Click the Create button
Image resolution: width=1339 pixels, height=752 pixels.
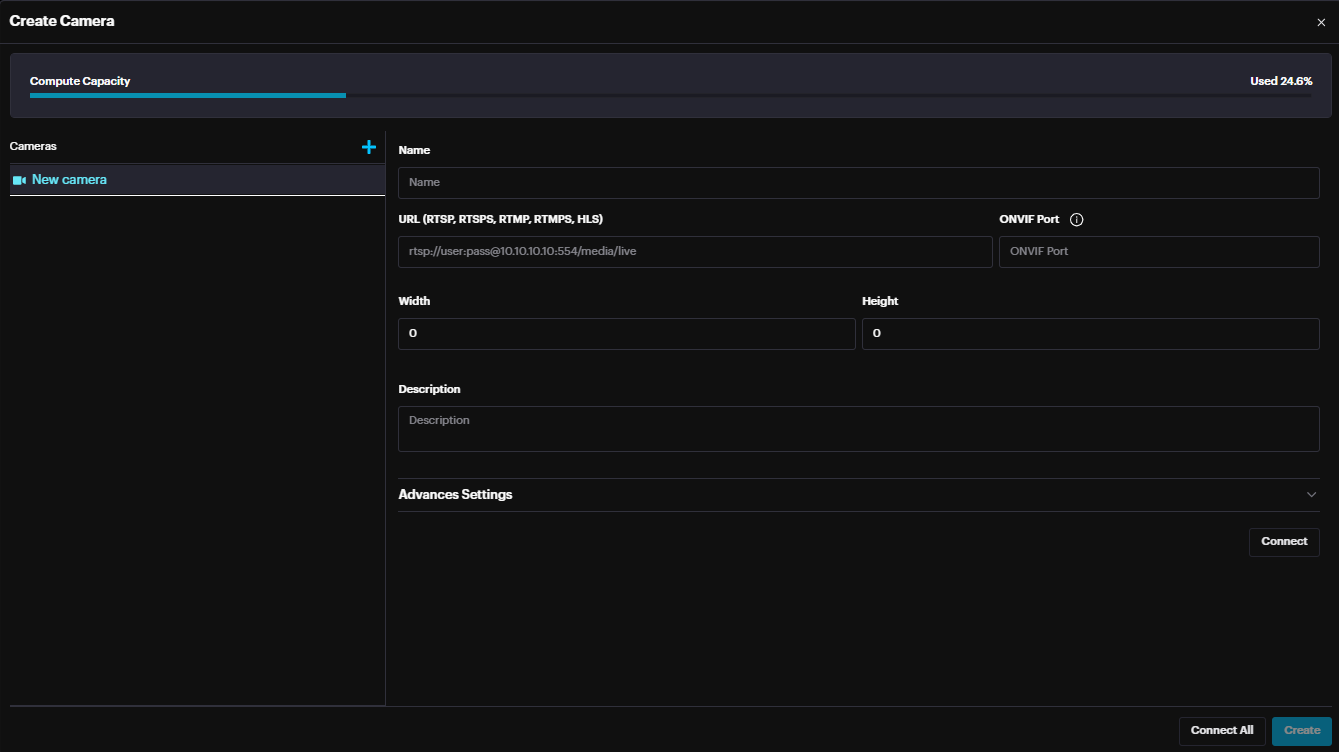click(1301, 731)
